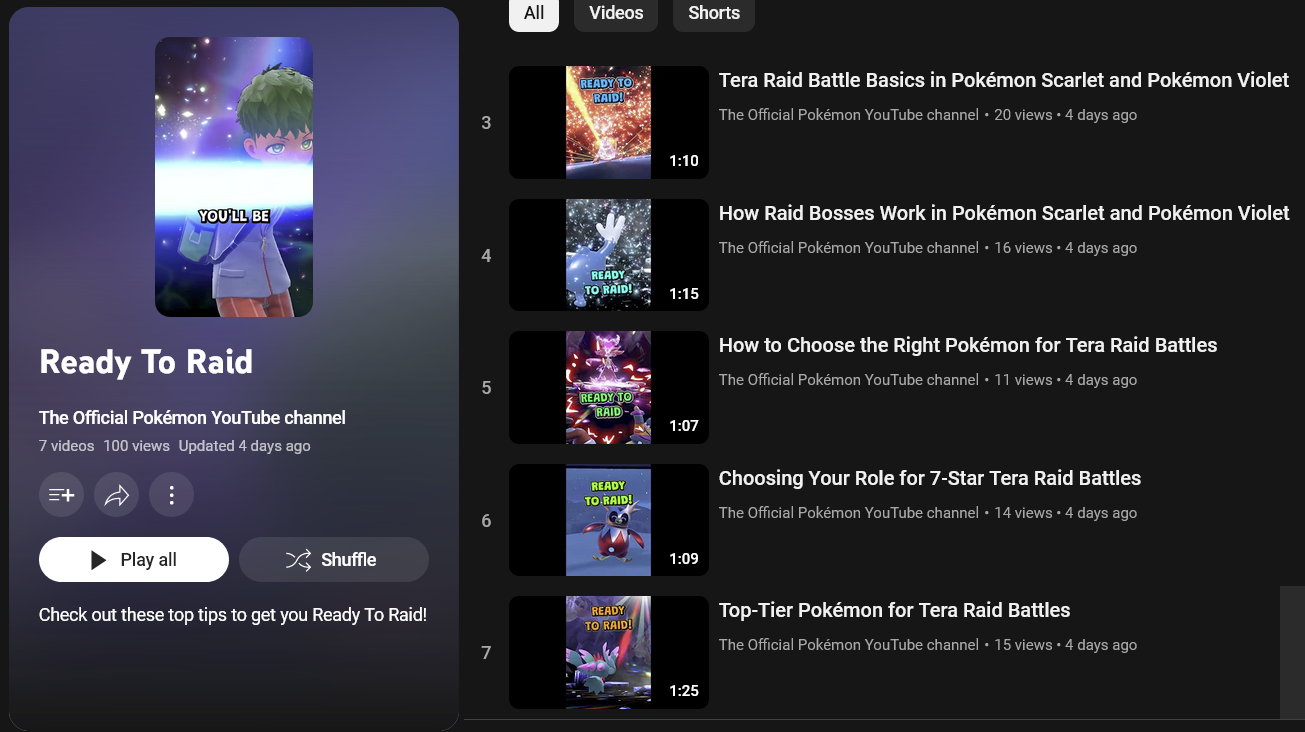Click the share playlist arrow icon
The width and height of the screenshot is (1305, 732).
116,495
